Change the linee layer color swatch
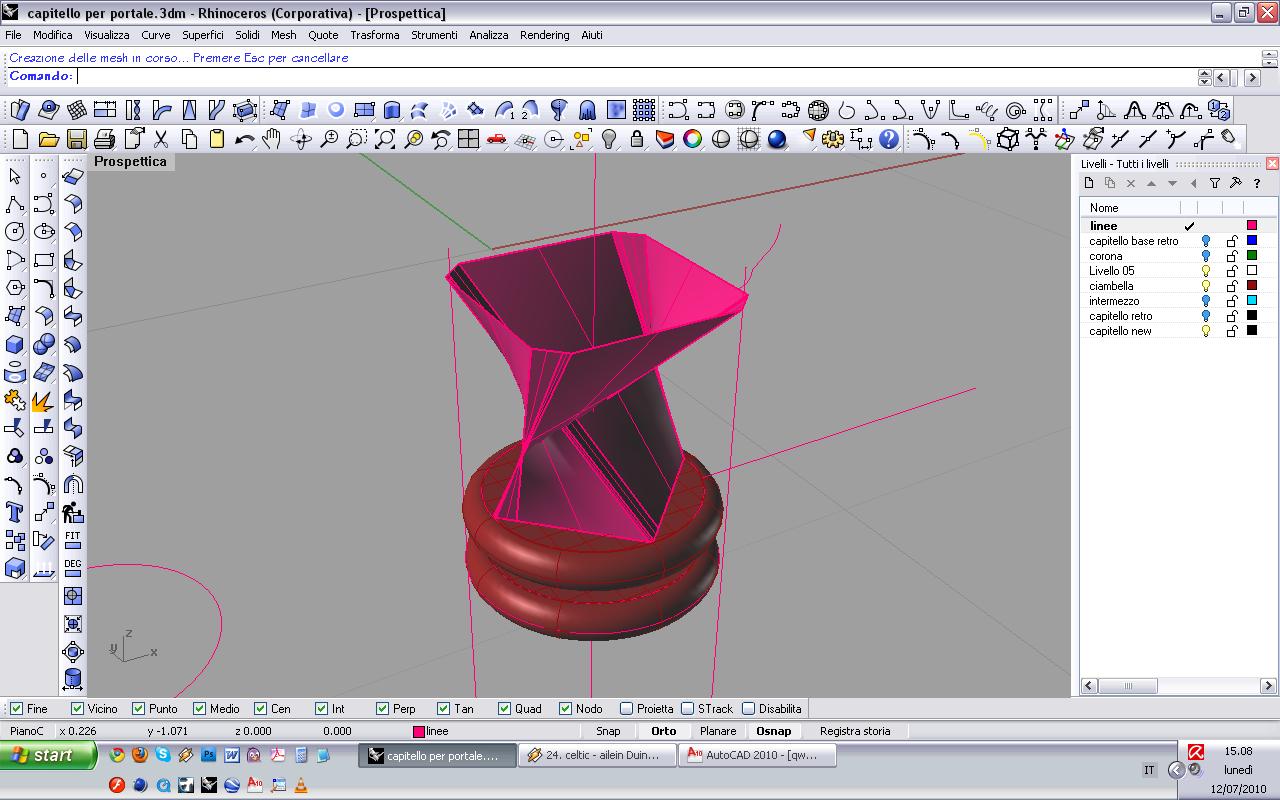Screen dimensions: 1280x800 click(1251, 226)
